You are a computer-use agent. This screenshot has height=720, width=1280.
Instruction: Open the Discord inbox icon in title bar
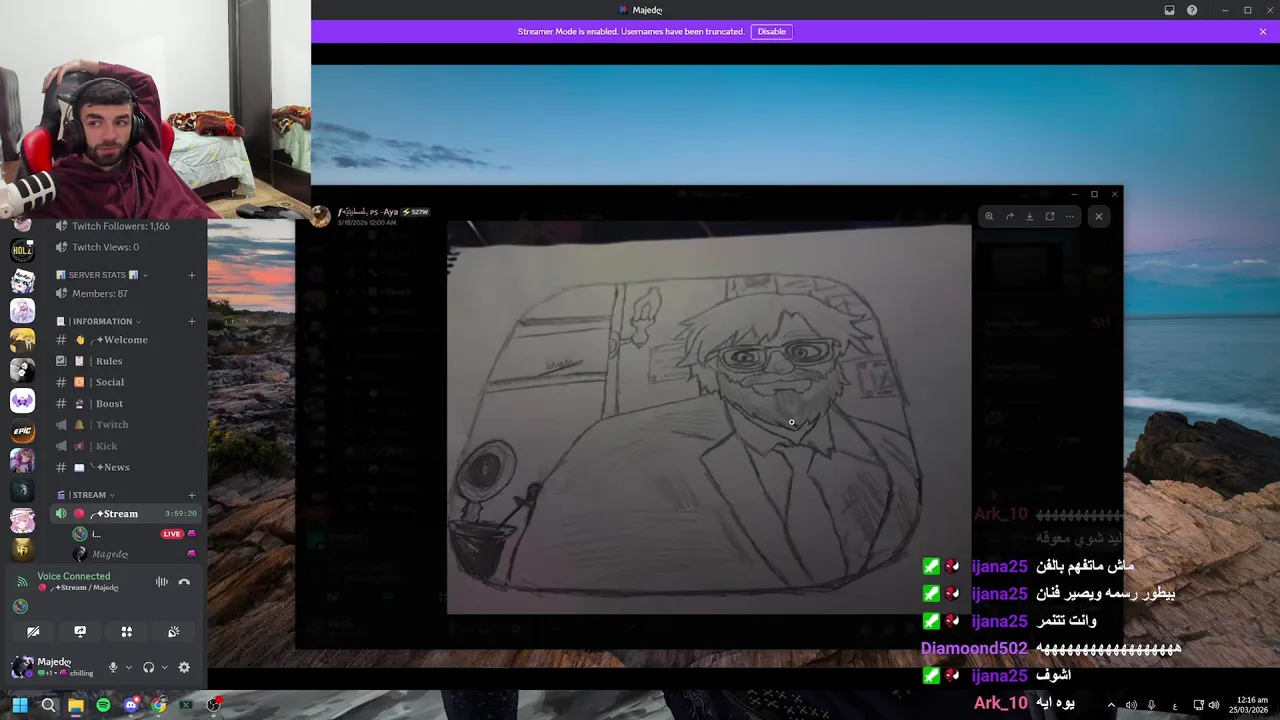tap(1169, 10)
